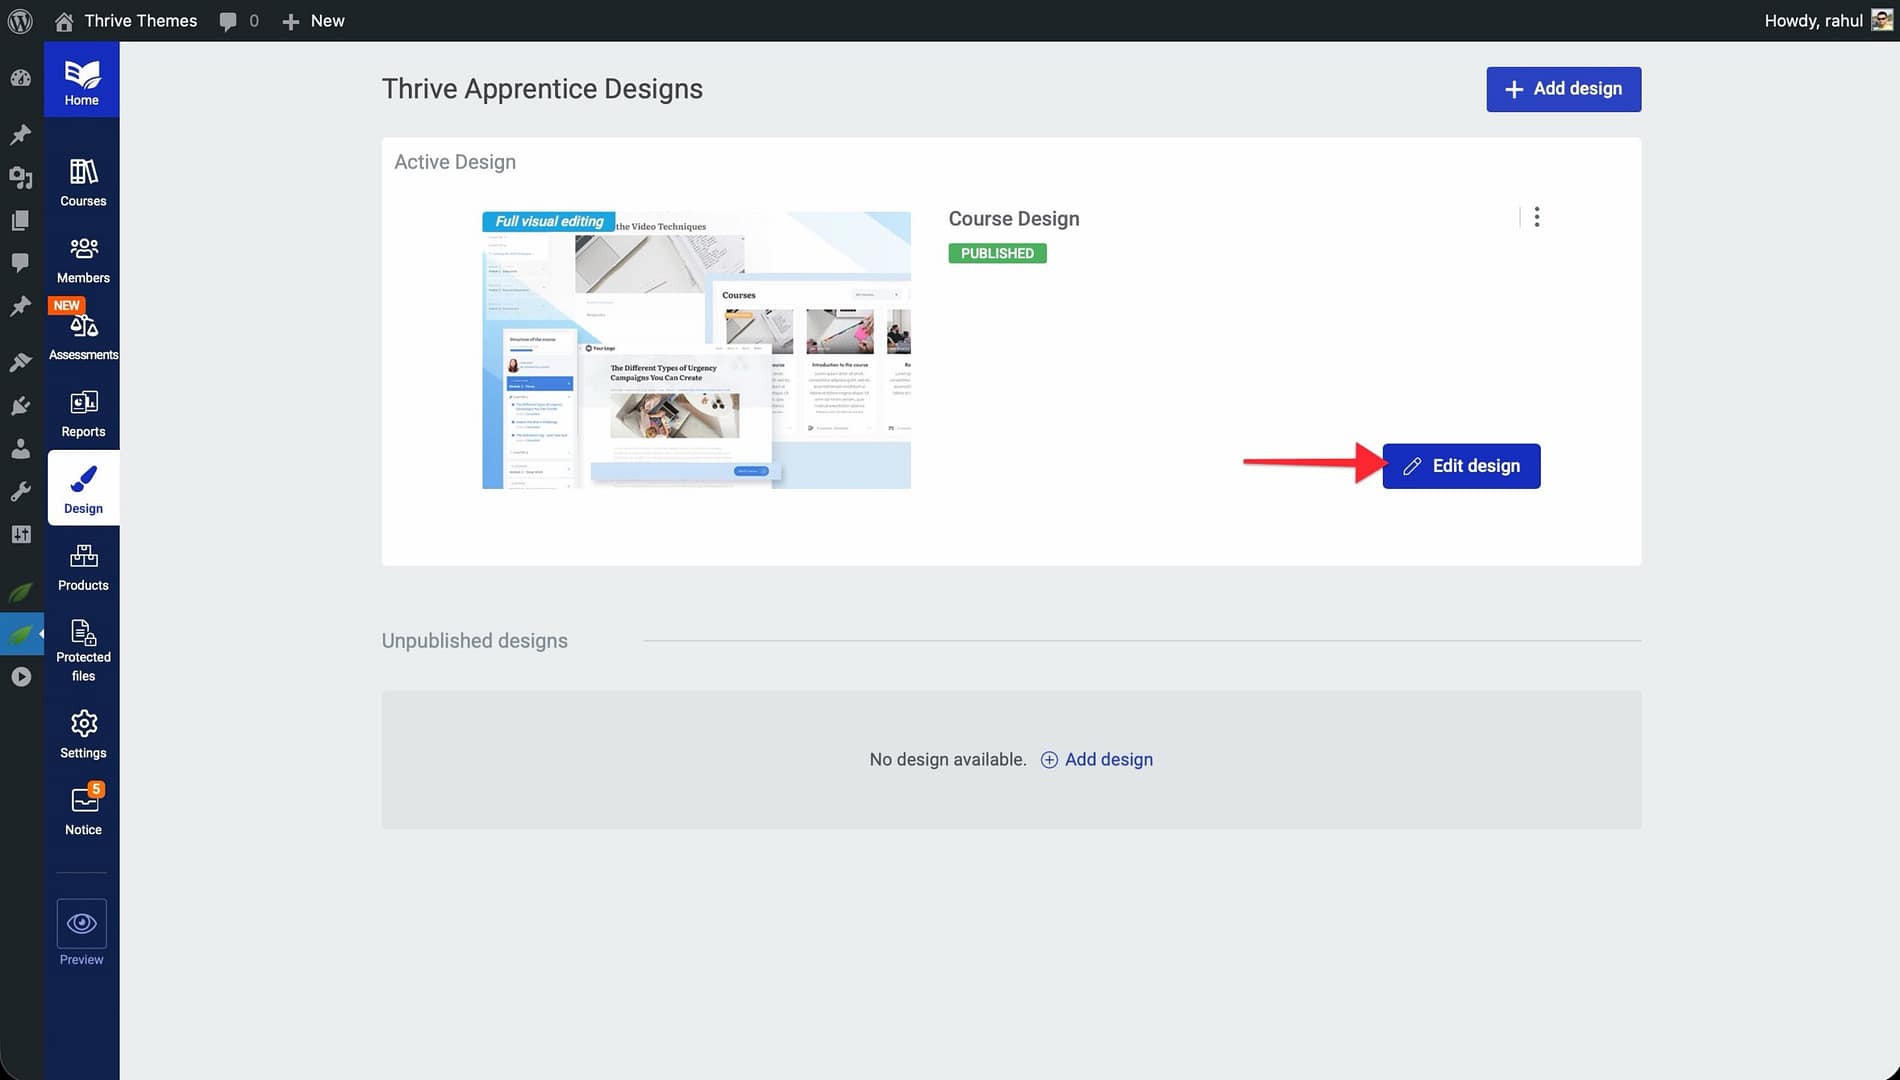This screenshot has width=1900, height=1080.
Task: Open the Courses section
Action: (83, 183)
